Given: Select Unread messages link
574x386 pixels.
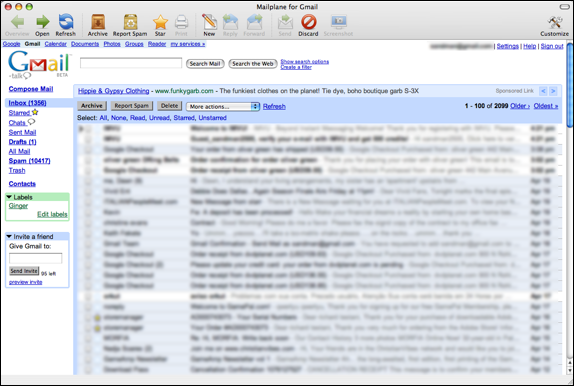Looking at the screenshot, I should pyautogui.click(x=159, y=118).
